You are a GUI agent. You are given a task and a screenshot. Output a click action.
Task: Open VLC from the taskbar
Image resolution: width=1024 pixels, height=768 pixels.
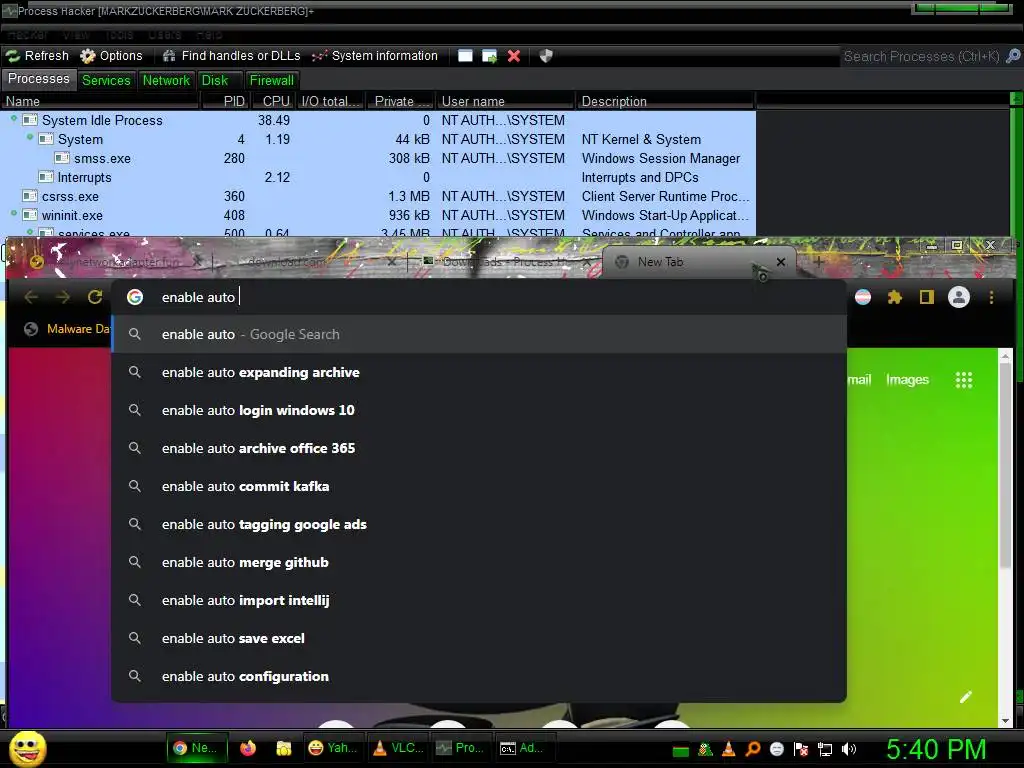(398, 748)
